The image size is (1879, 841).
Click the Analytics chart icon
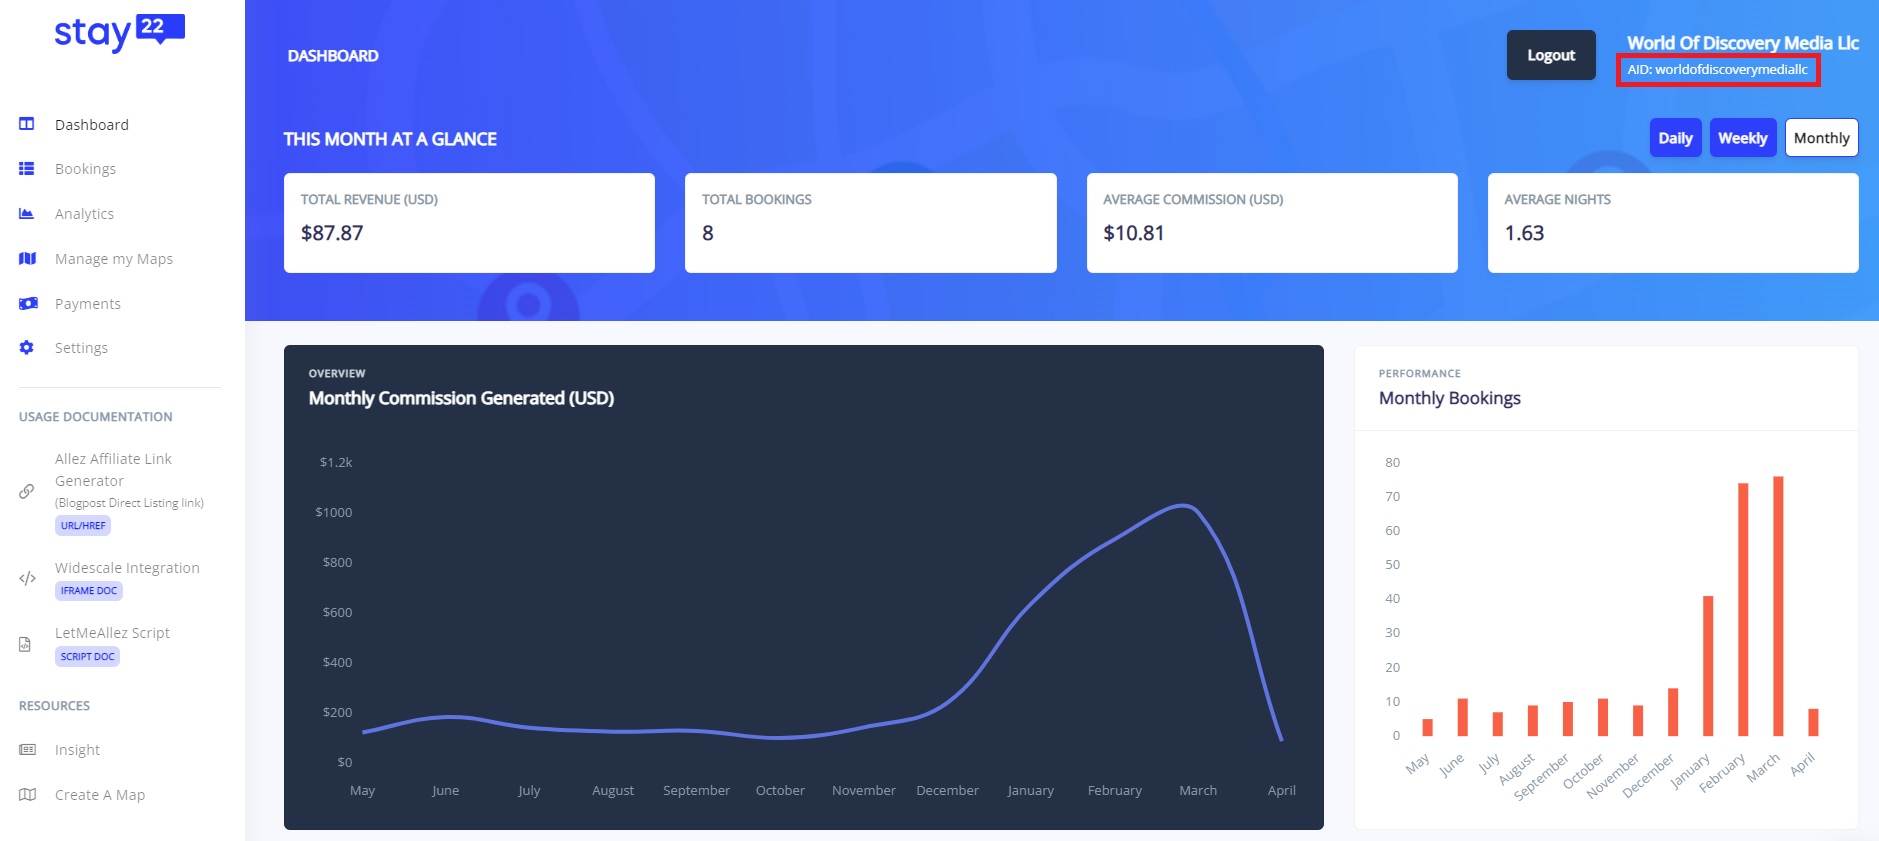(27, 214)
